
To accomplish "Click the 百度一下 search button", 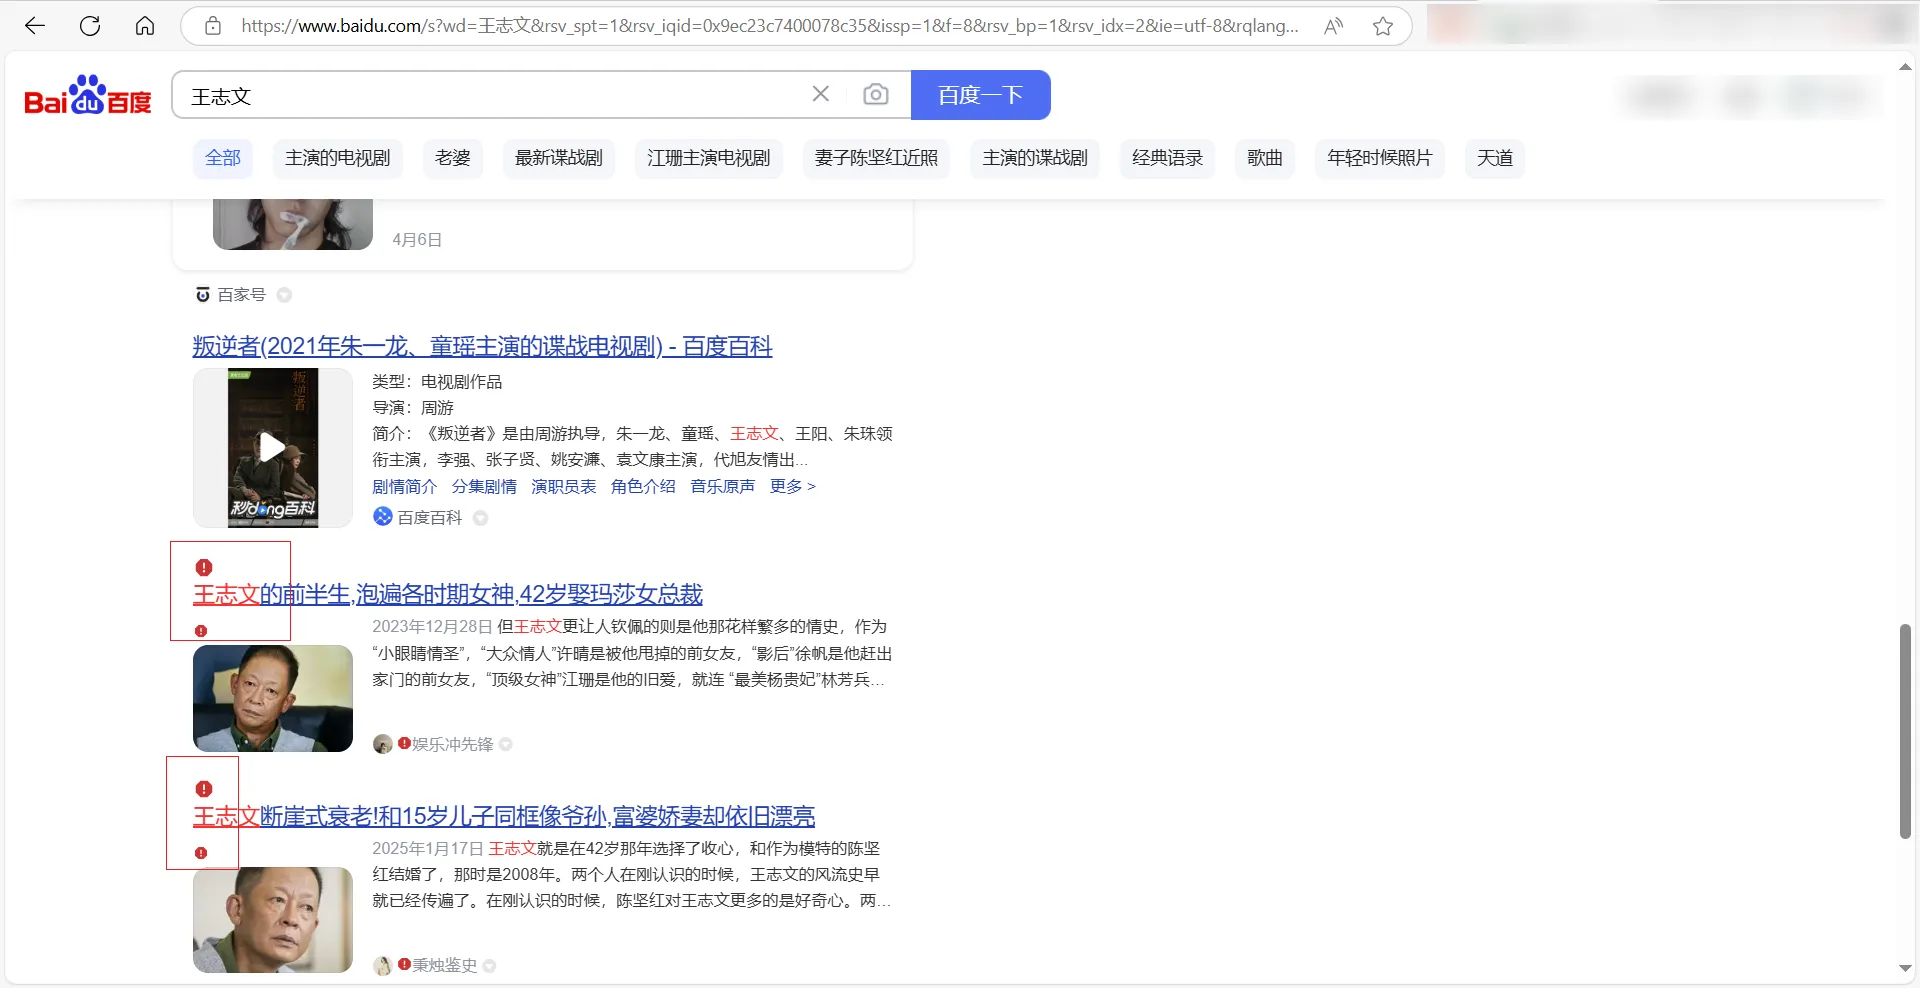I will coord(980,95).
